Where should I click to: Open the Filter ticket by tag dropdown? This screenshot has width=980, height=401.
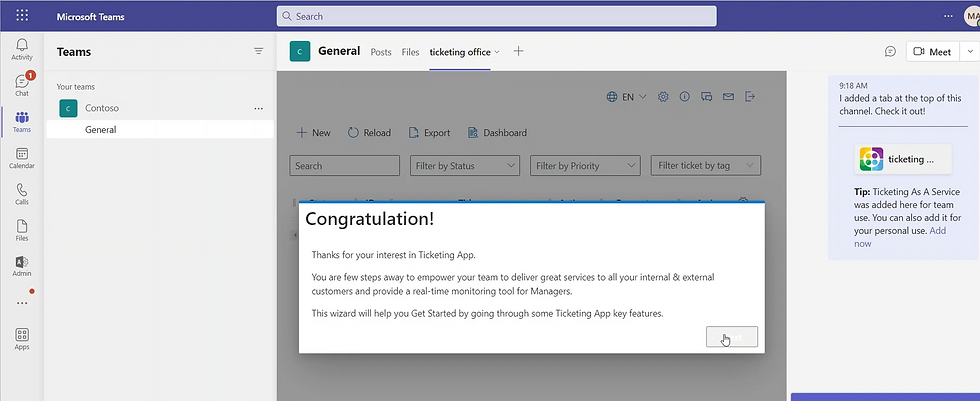click(x=706, y=166)
